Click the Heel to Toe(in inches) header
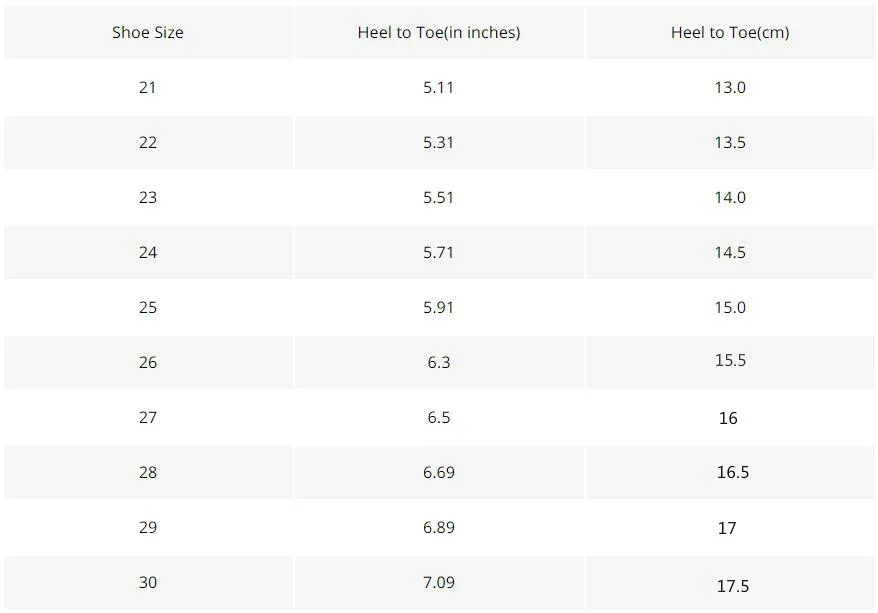 (x=439, y=32)
